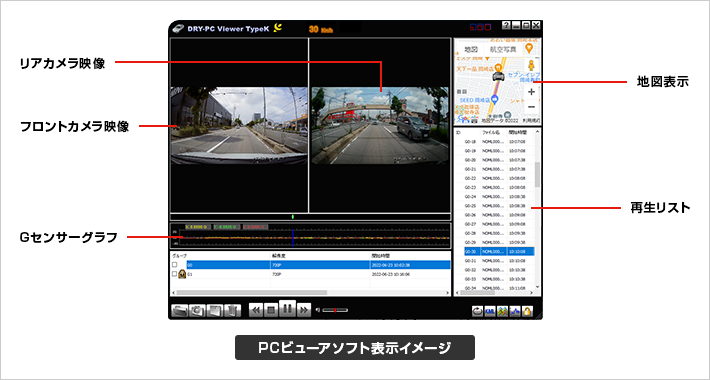Open the folder icon in bottom toolbar
This screenshot has height=380, width=710.
(180, 311)
